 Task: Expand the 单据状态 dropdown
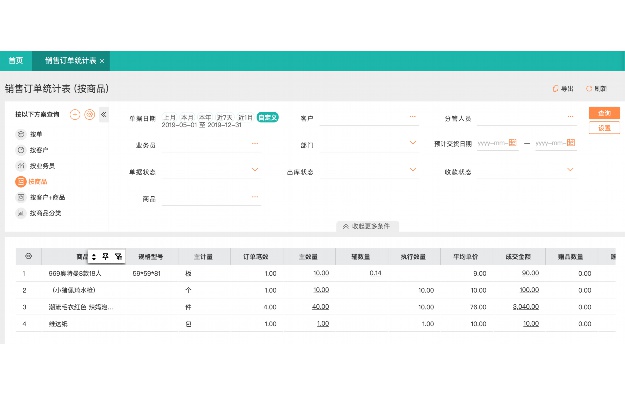pos(255,170)
